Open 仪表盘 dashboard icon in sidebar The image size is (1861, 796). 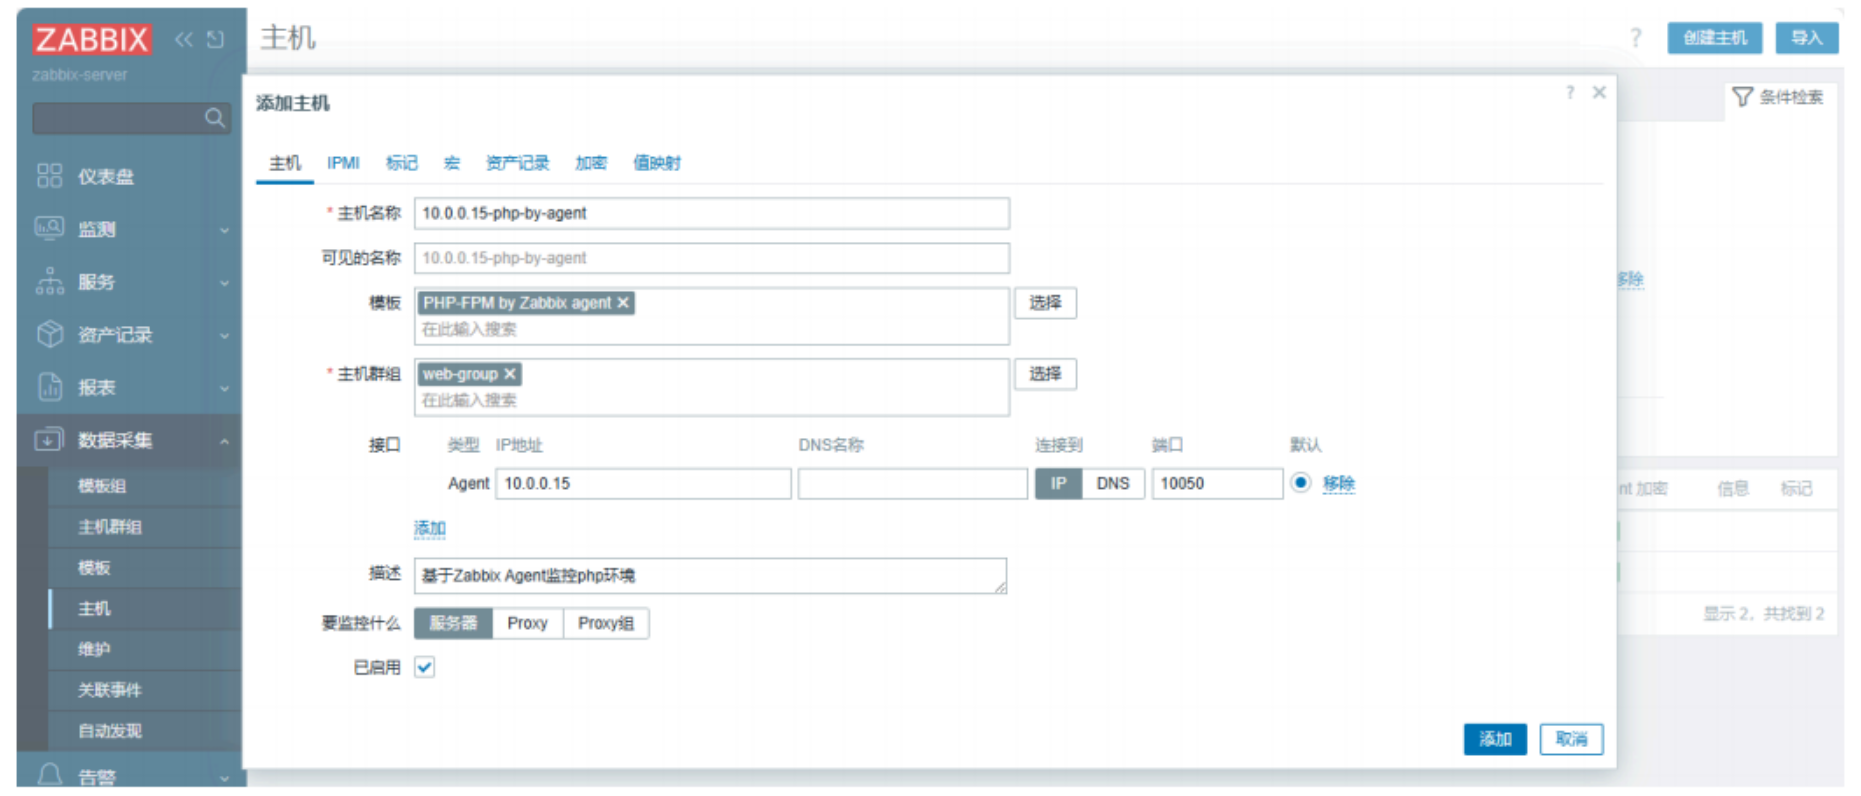(49, 176)
